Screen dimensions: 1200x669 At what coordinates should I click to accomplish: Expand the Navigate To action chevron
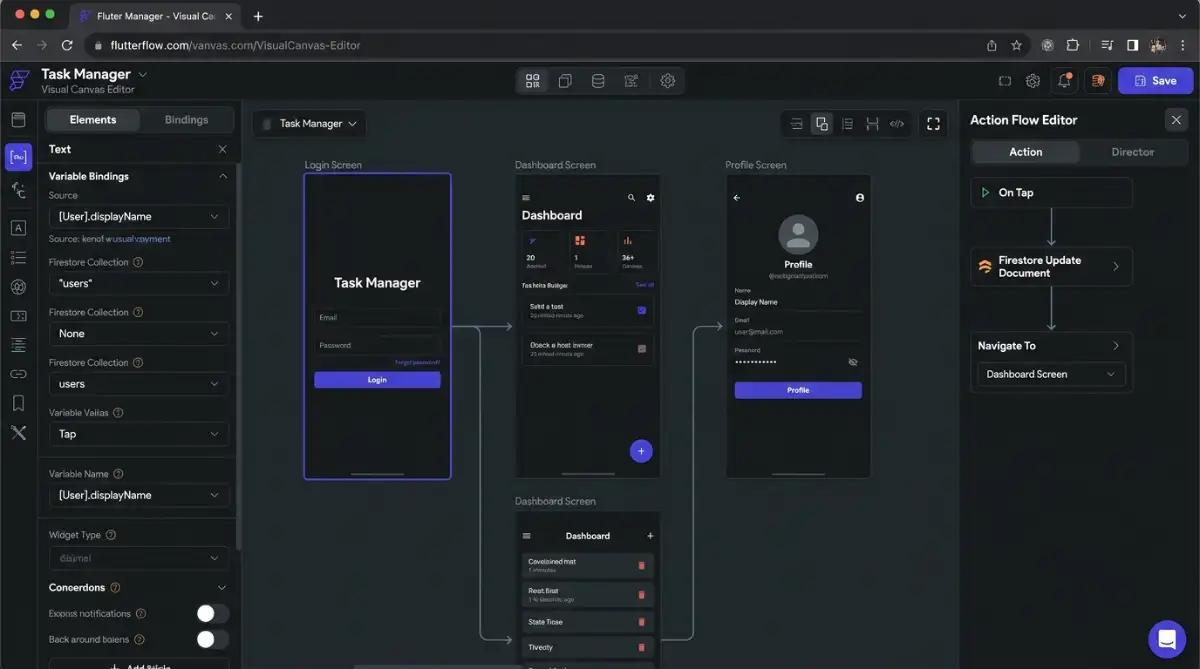click(1116, 346)
